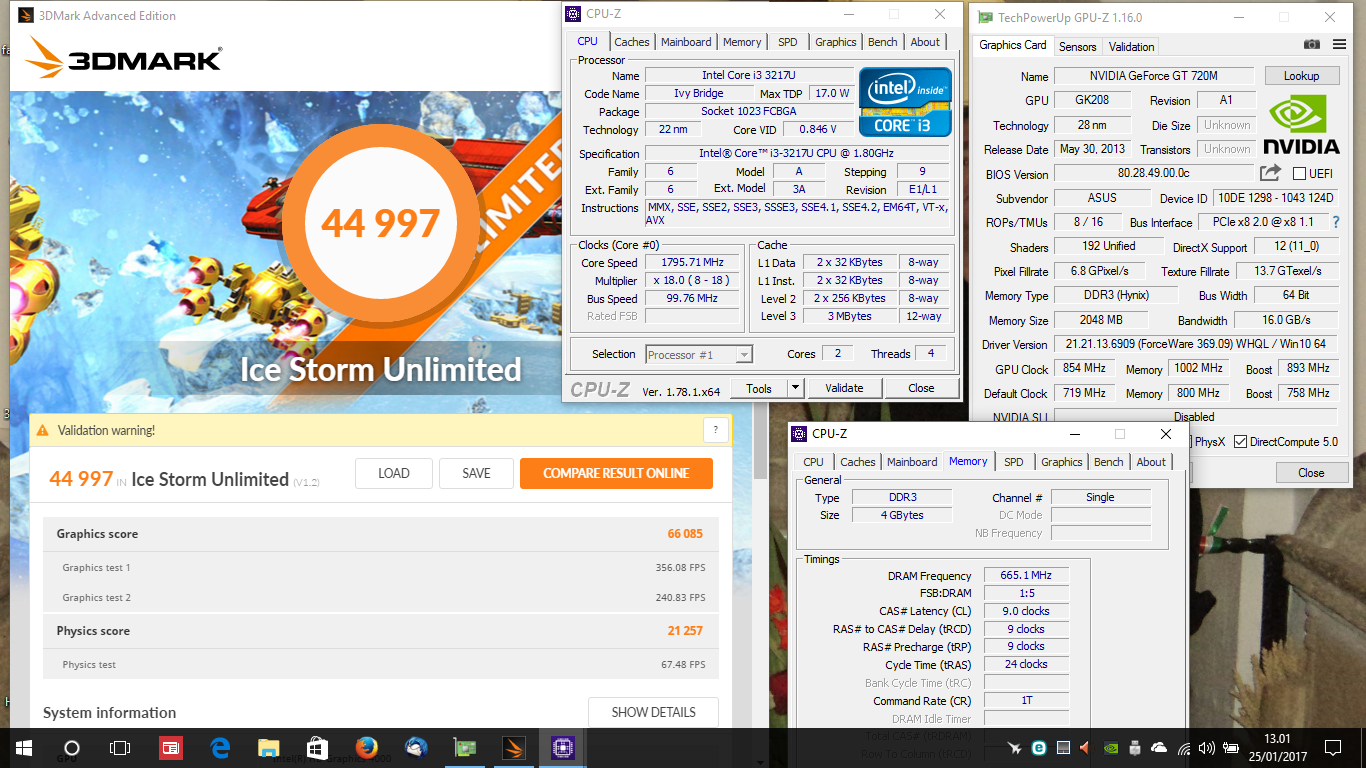
Task: Click the GPU name field NVIDIA GeForce GT 720M
Action: tap(1154, 76)
